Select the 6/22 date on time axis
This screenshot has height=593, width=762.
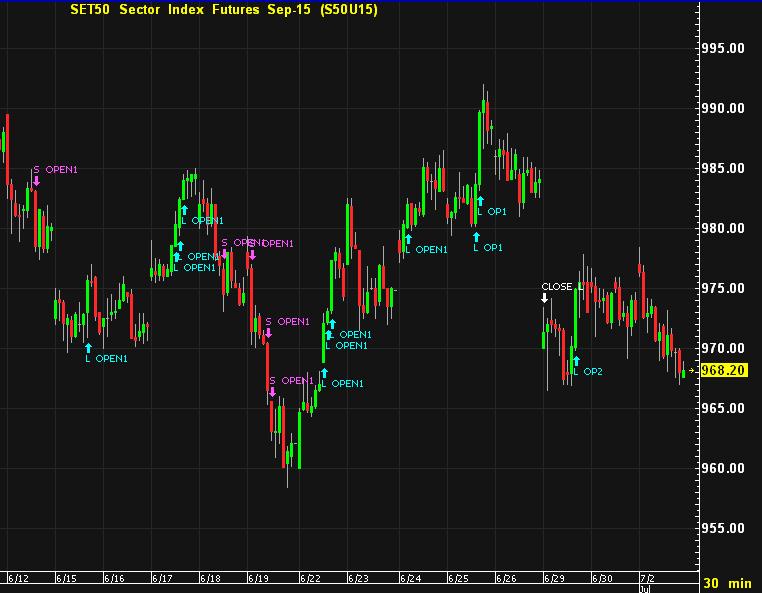[310, 578]
